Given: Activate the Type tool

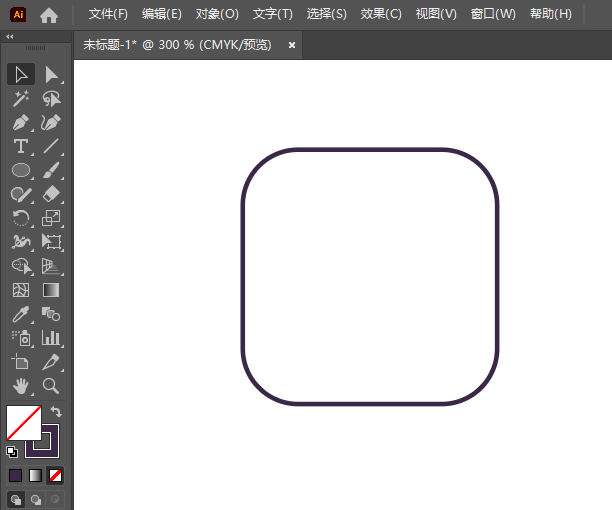Looking at the screenshot, I should (20, 146).
